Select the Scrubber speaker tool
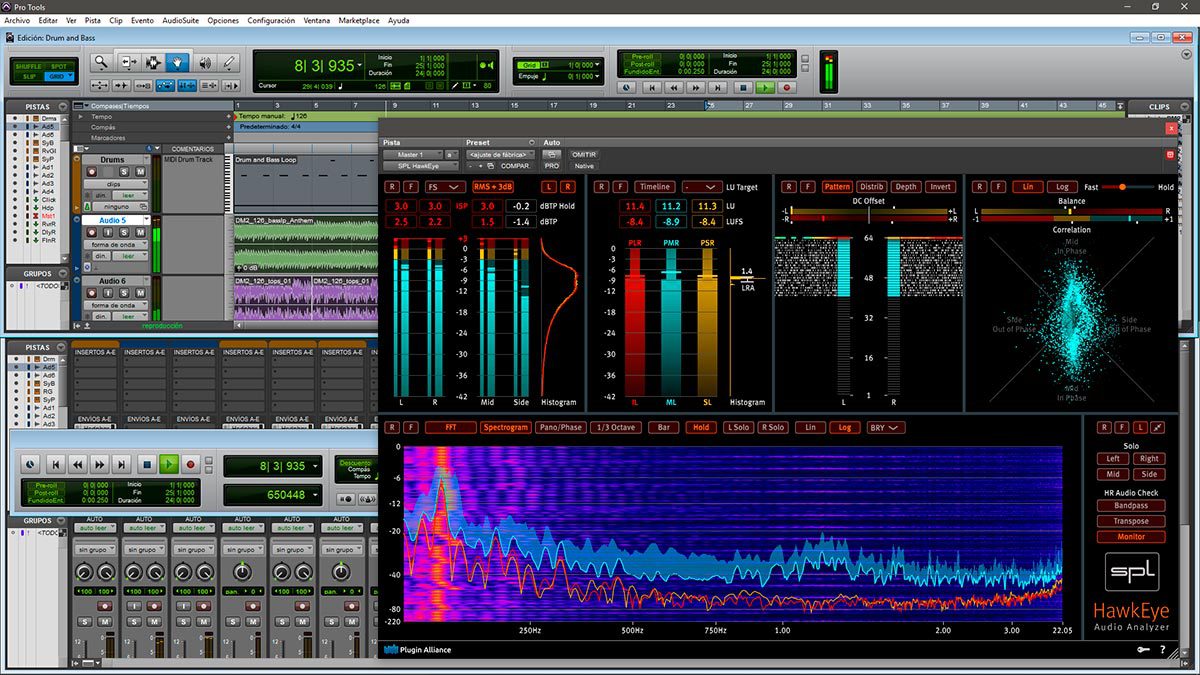Viewport: 1200px width, 675px height. coord(205,62)
